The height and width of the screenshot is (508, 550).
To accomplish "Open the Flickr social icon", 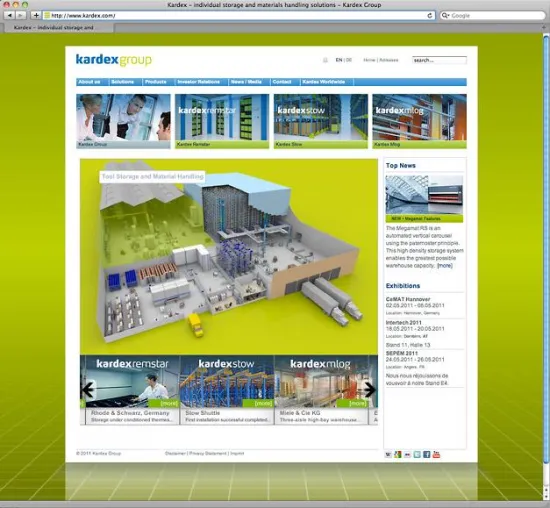I will (x=407, y=455).
